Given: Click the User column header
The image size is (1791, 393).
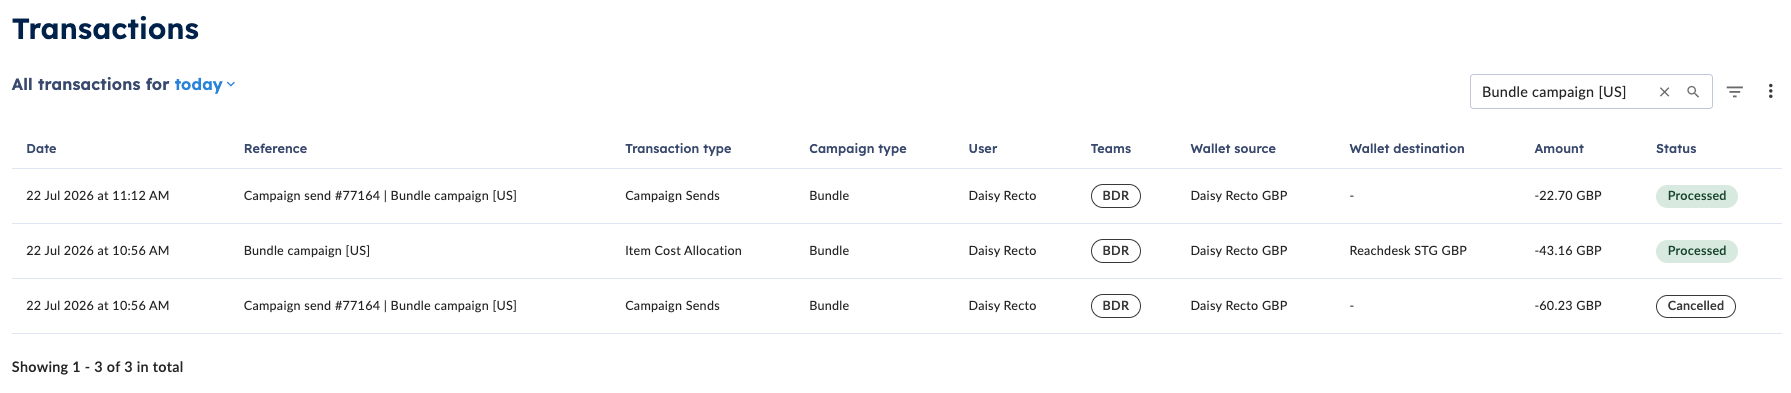Looking at the screenshot, I should (x=982, y=149).
